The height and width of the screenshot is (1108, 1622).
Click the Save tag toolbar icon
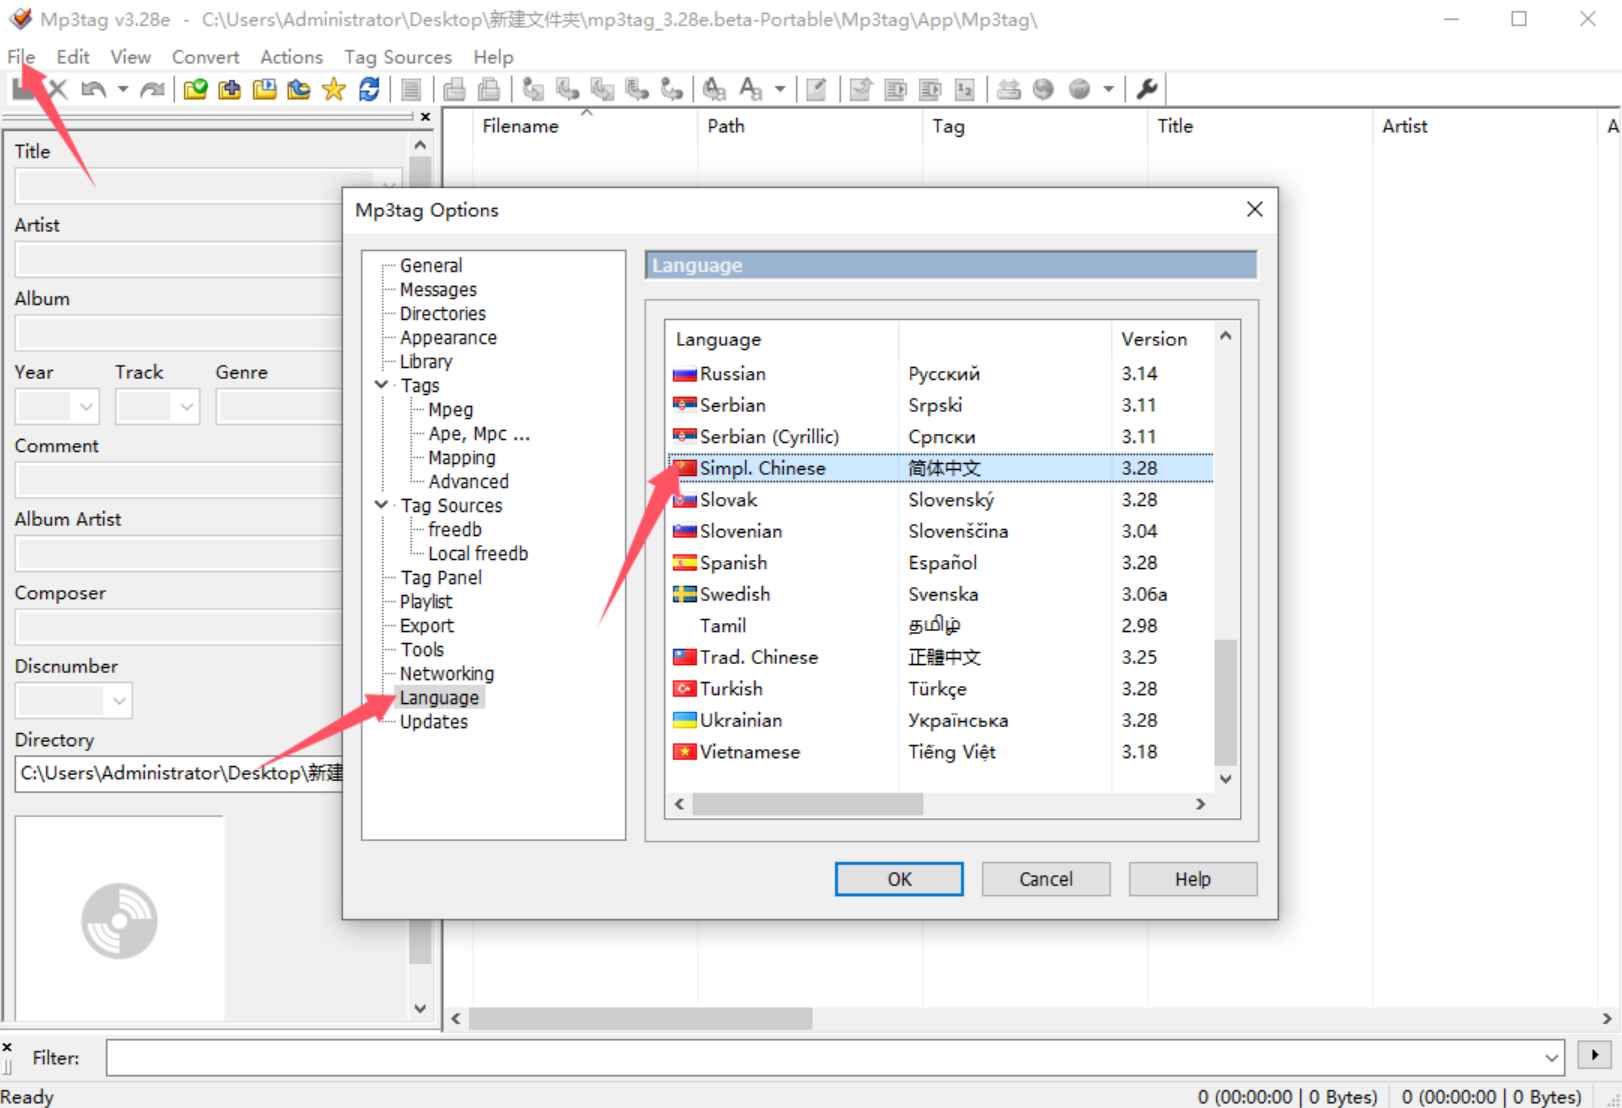[22, 88]
